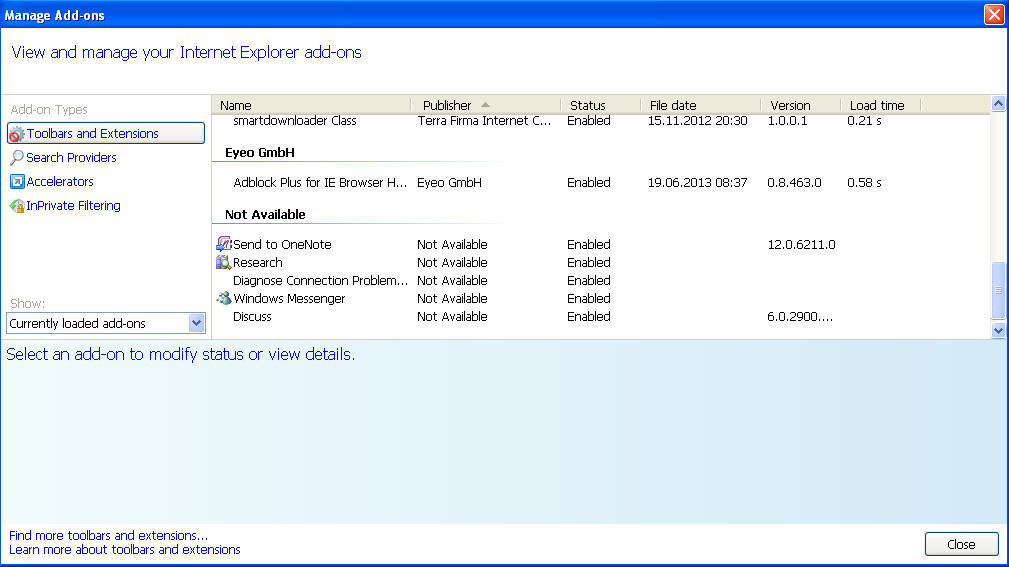
Task: Select the smartdownloader Class row
Action: 600,120
